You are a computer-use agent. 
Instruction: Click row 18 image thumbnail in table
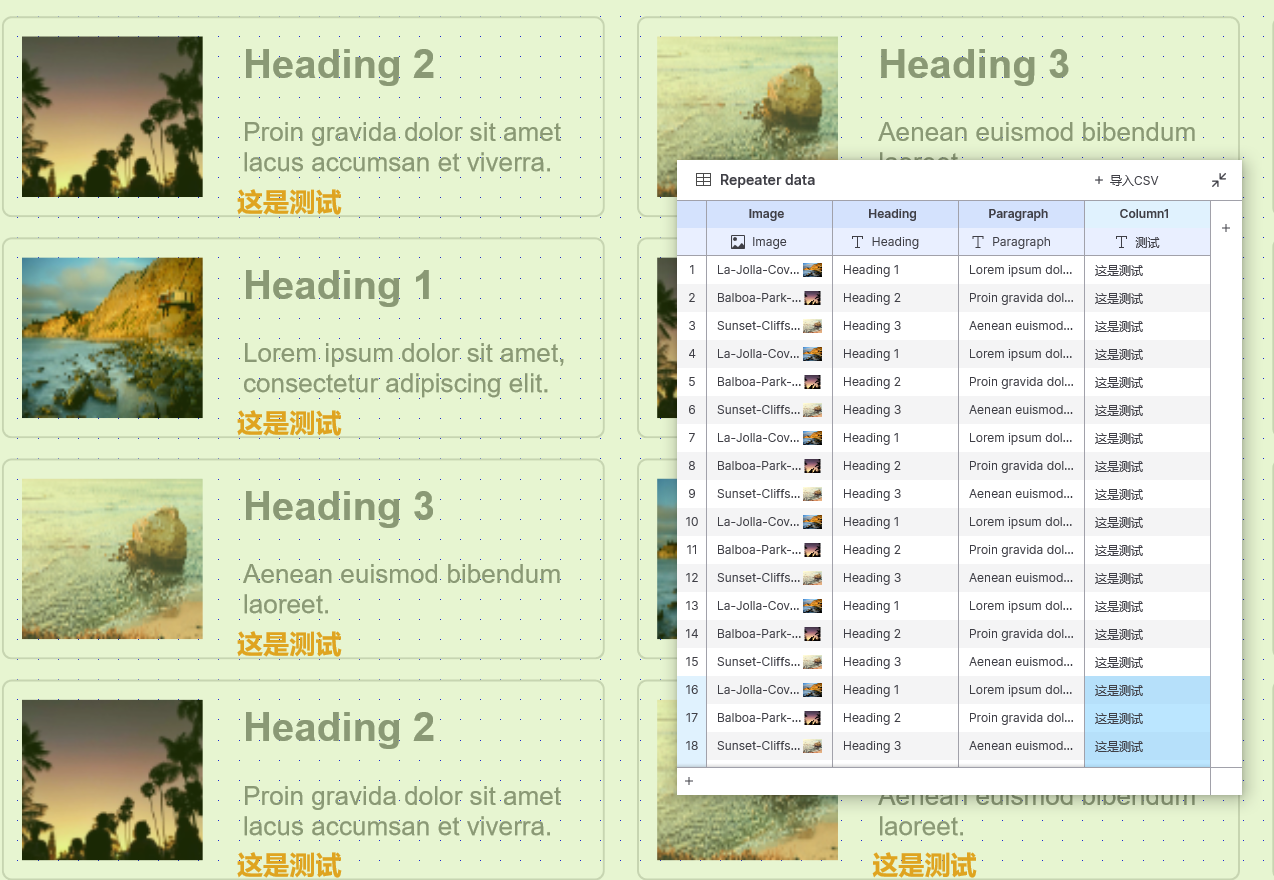pos(813,746)
